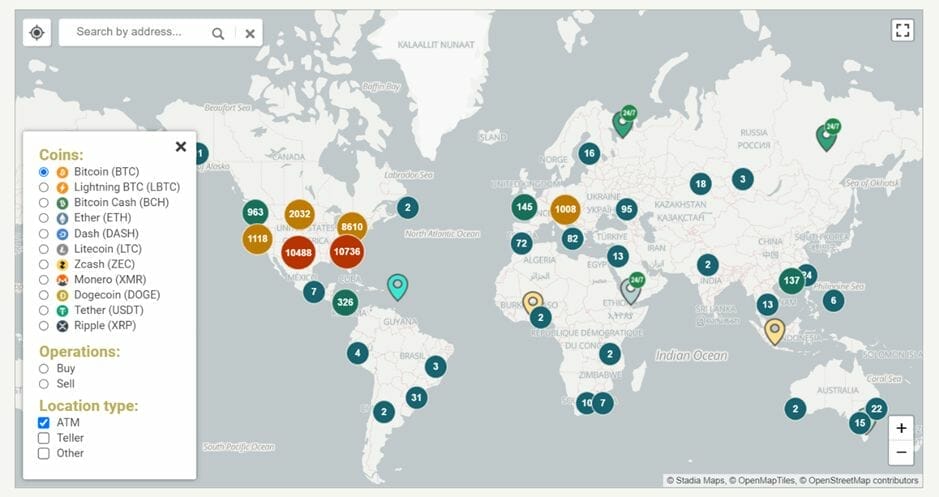Screen dimensions: 939x497
Task: Toggle fullscreen map view
Action: pyautogui.click(x=902, y=30)
